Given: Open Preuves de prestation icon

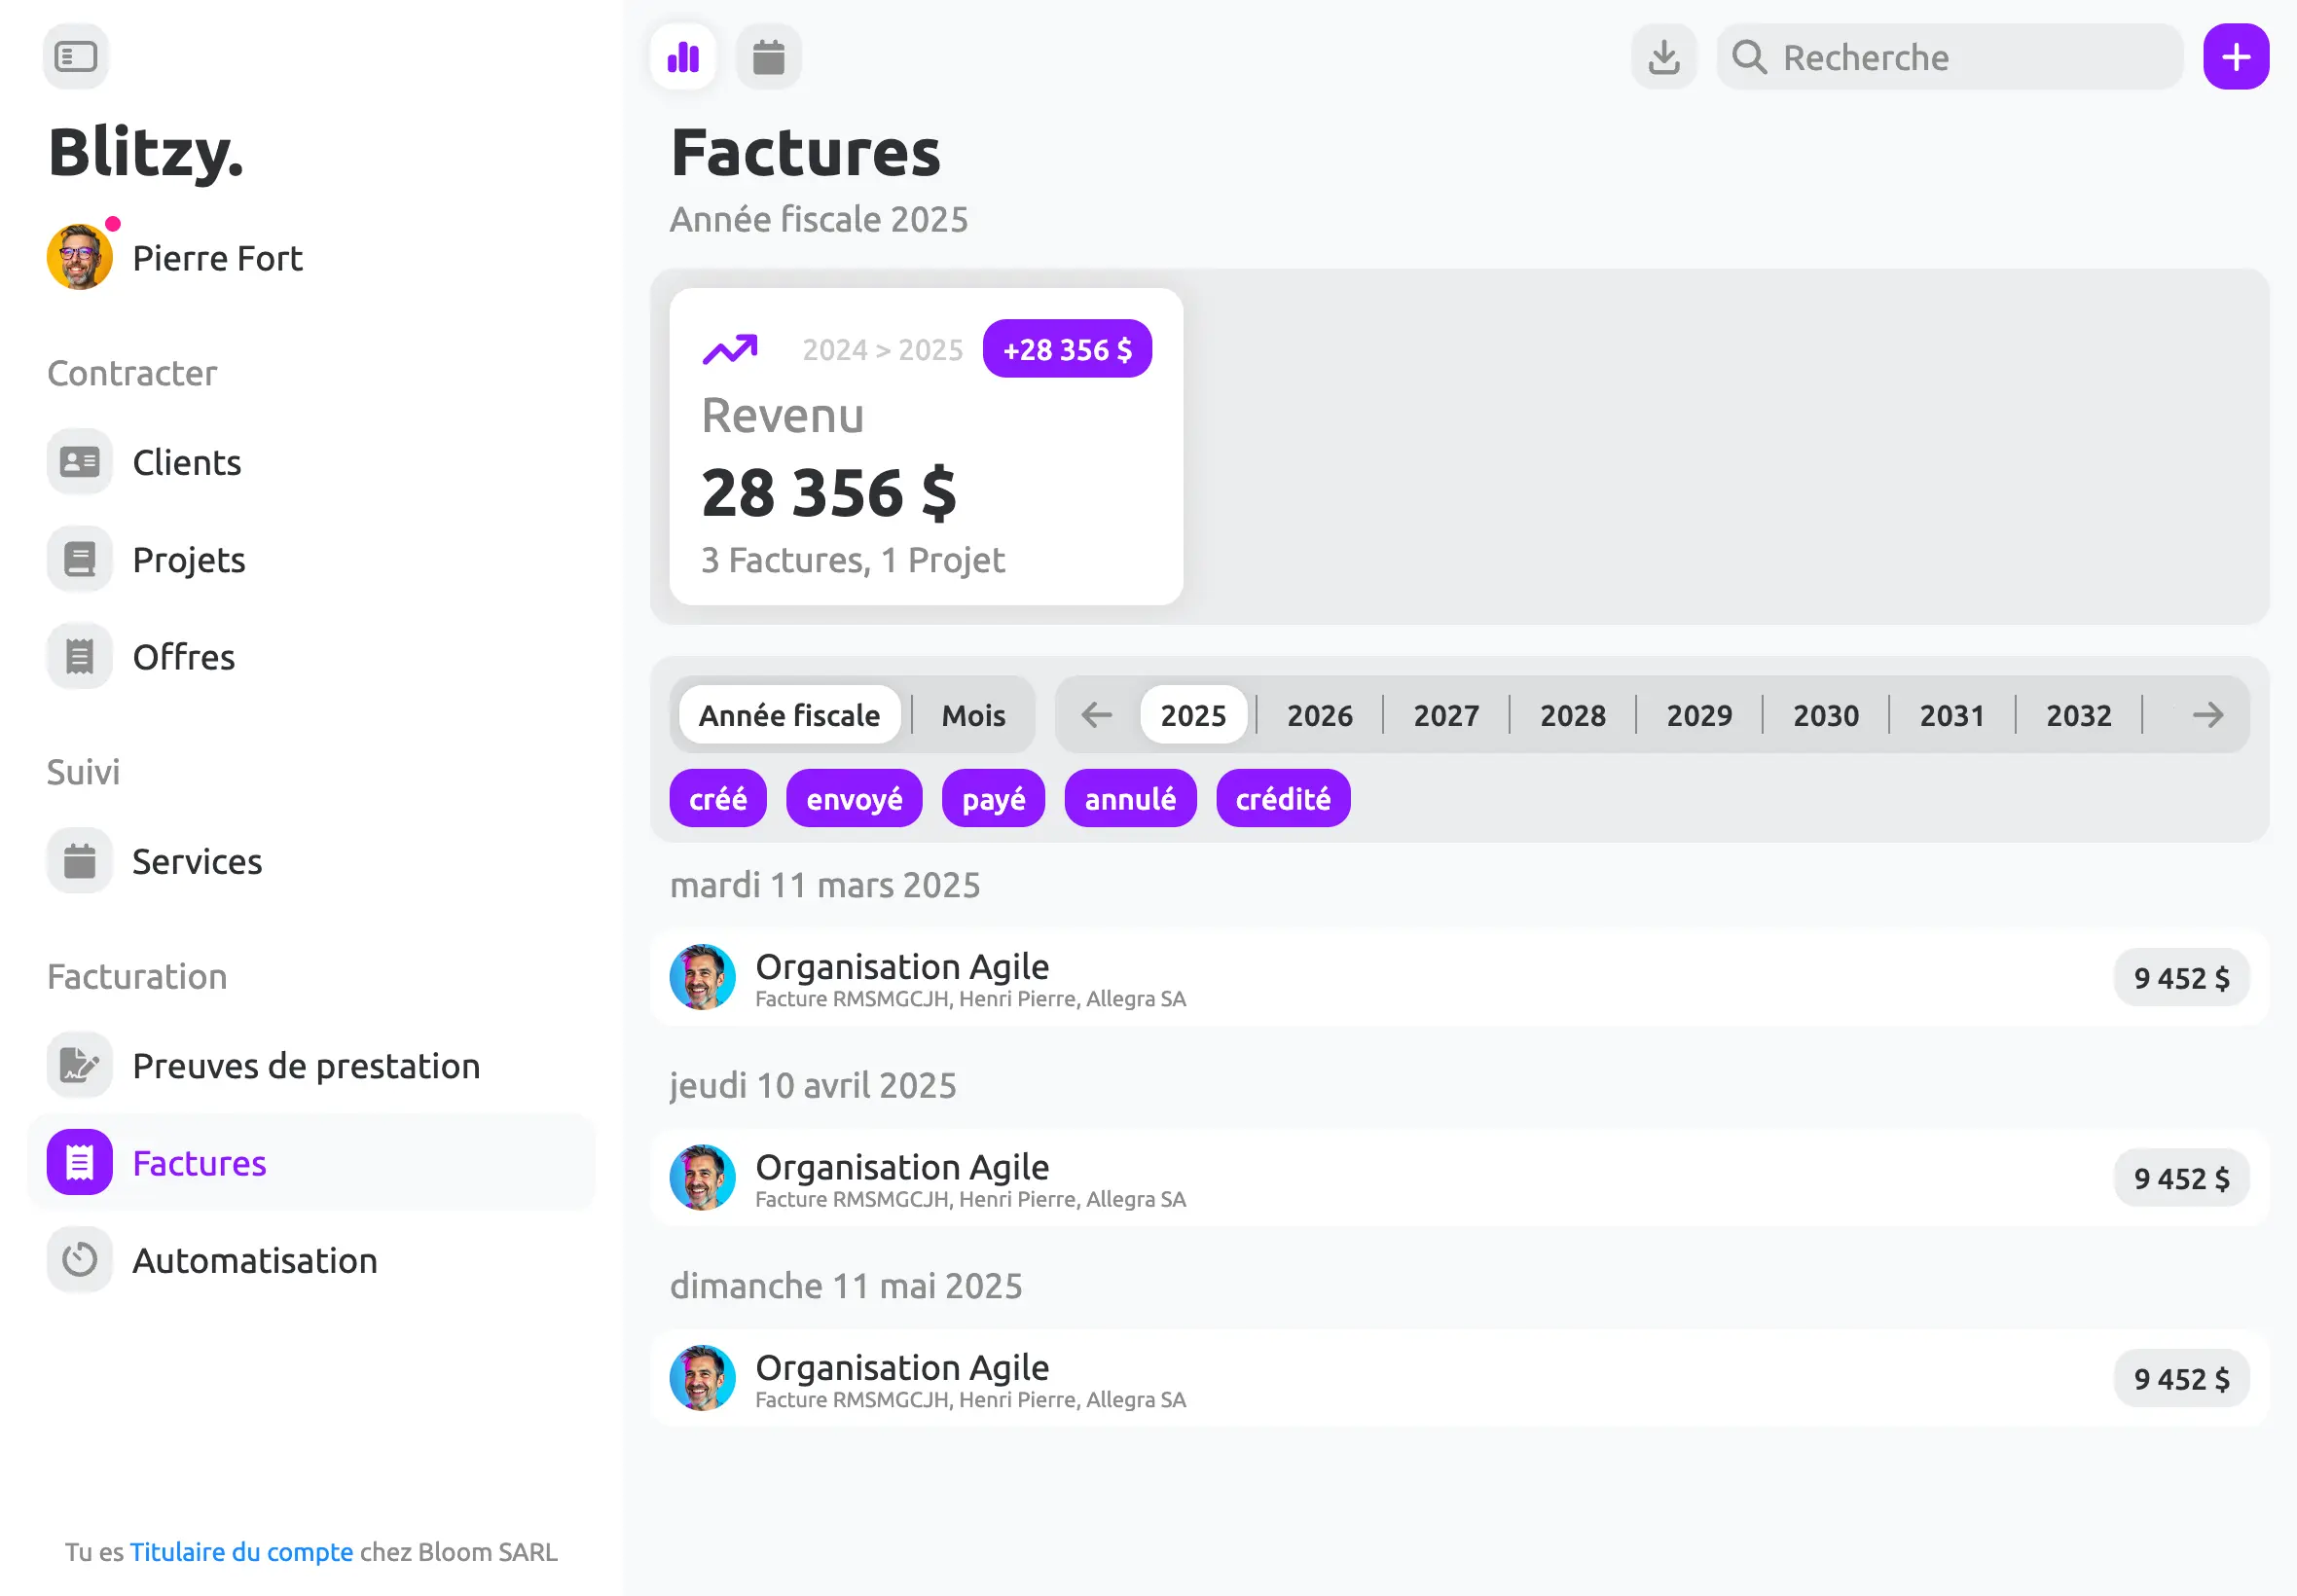Looking at the screenshot, I should pyautogui.click(x=79, y=1065).
